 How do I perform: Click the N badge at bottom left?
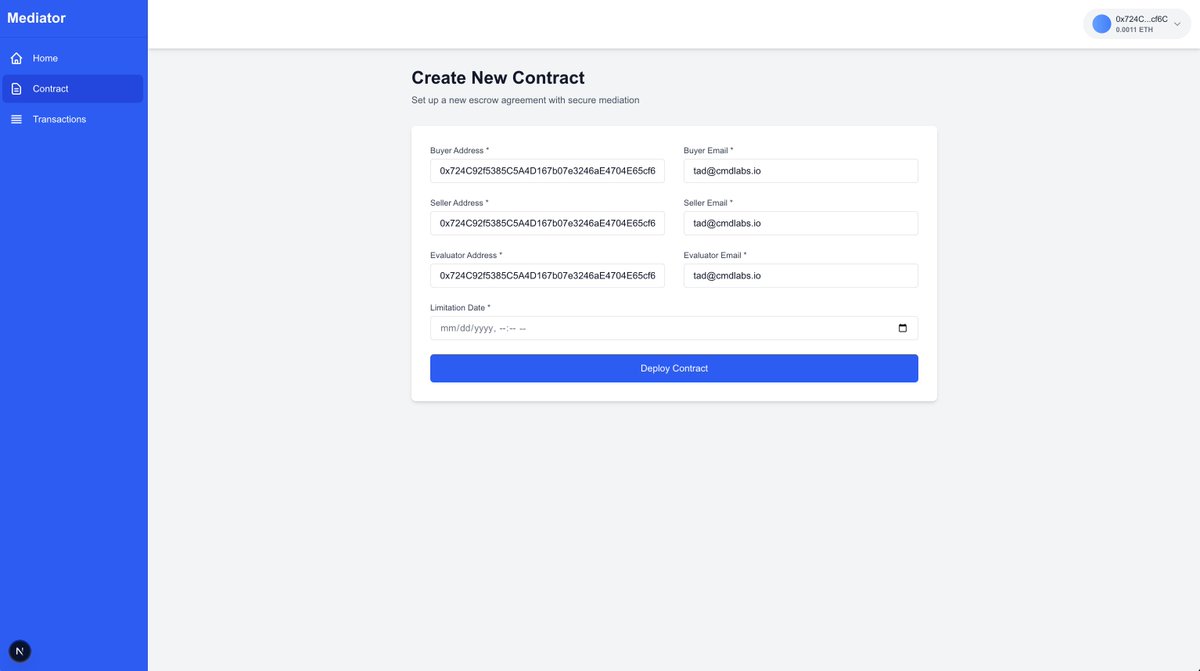pos(17,649)
